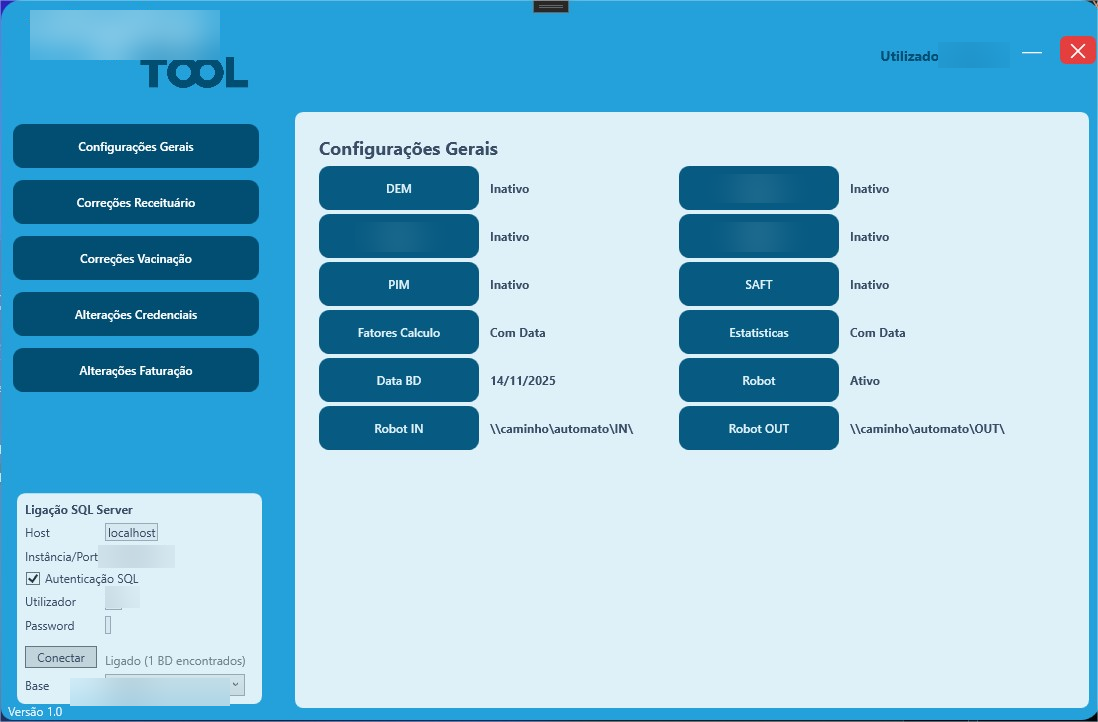Open the Correções Vacinação section

(135, 257)
